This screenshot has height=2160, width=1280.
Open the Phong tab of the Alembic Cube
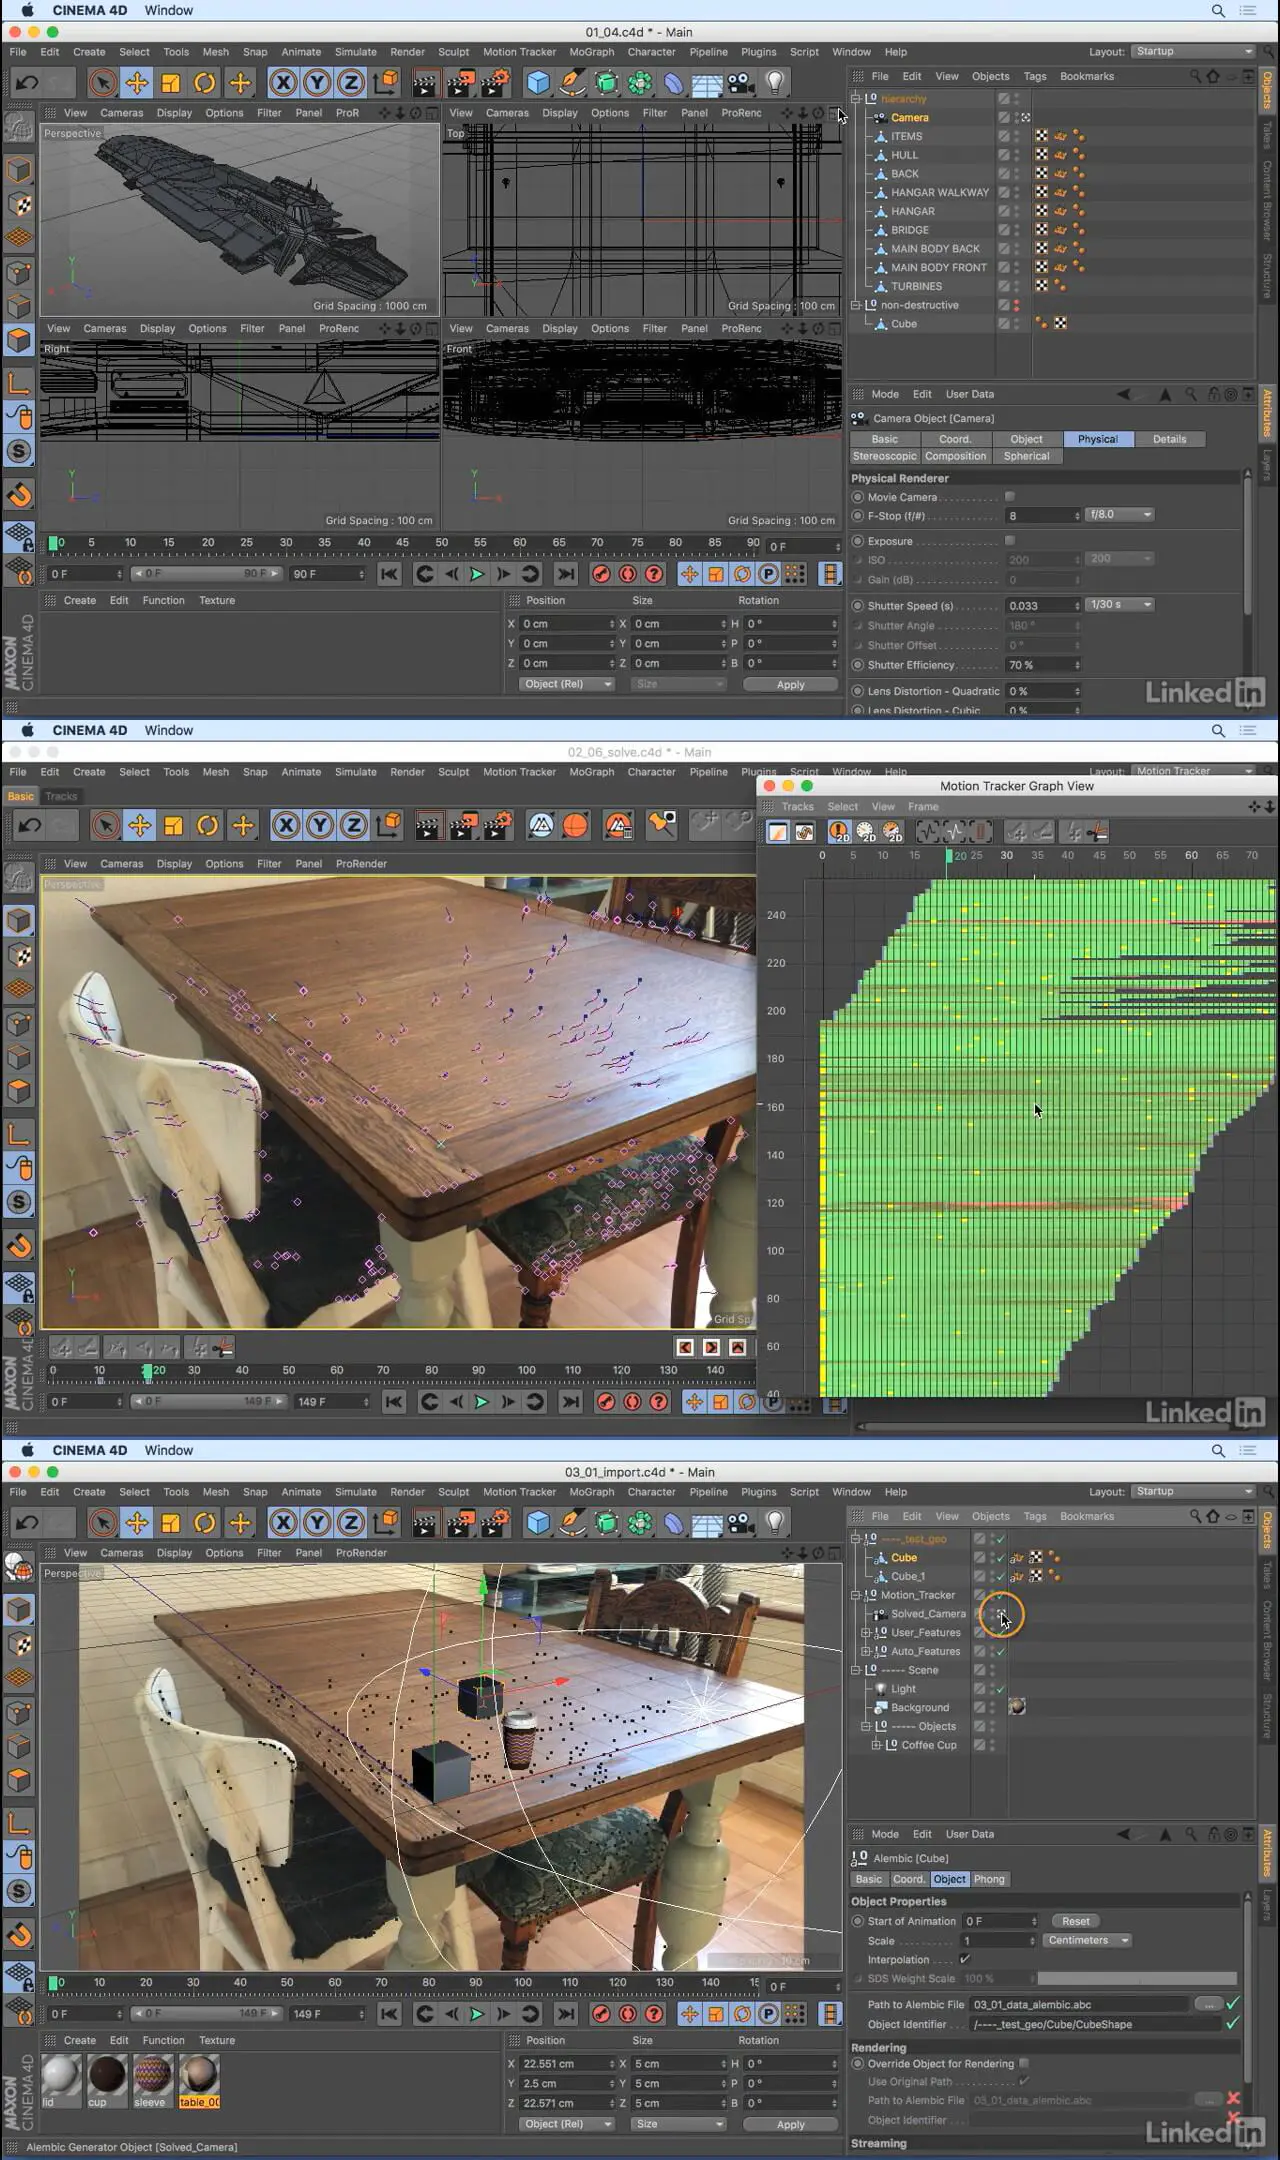click(989, 1879)
